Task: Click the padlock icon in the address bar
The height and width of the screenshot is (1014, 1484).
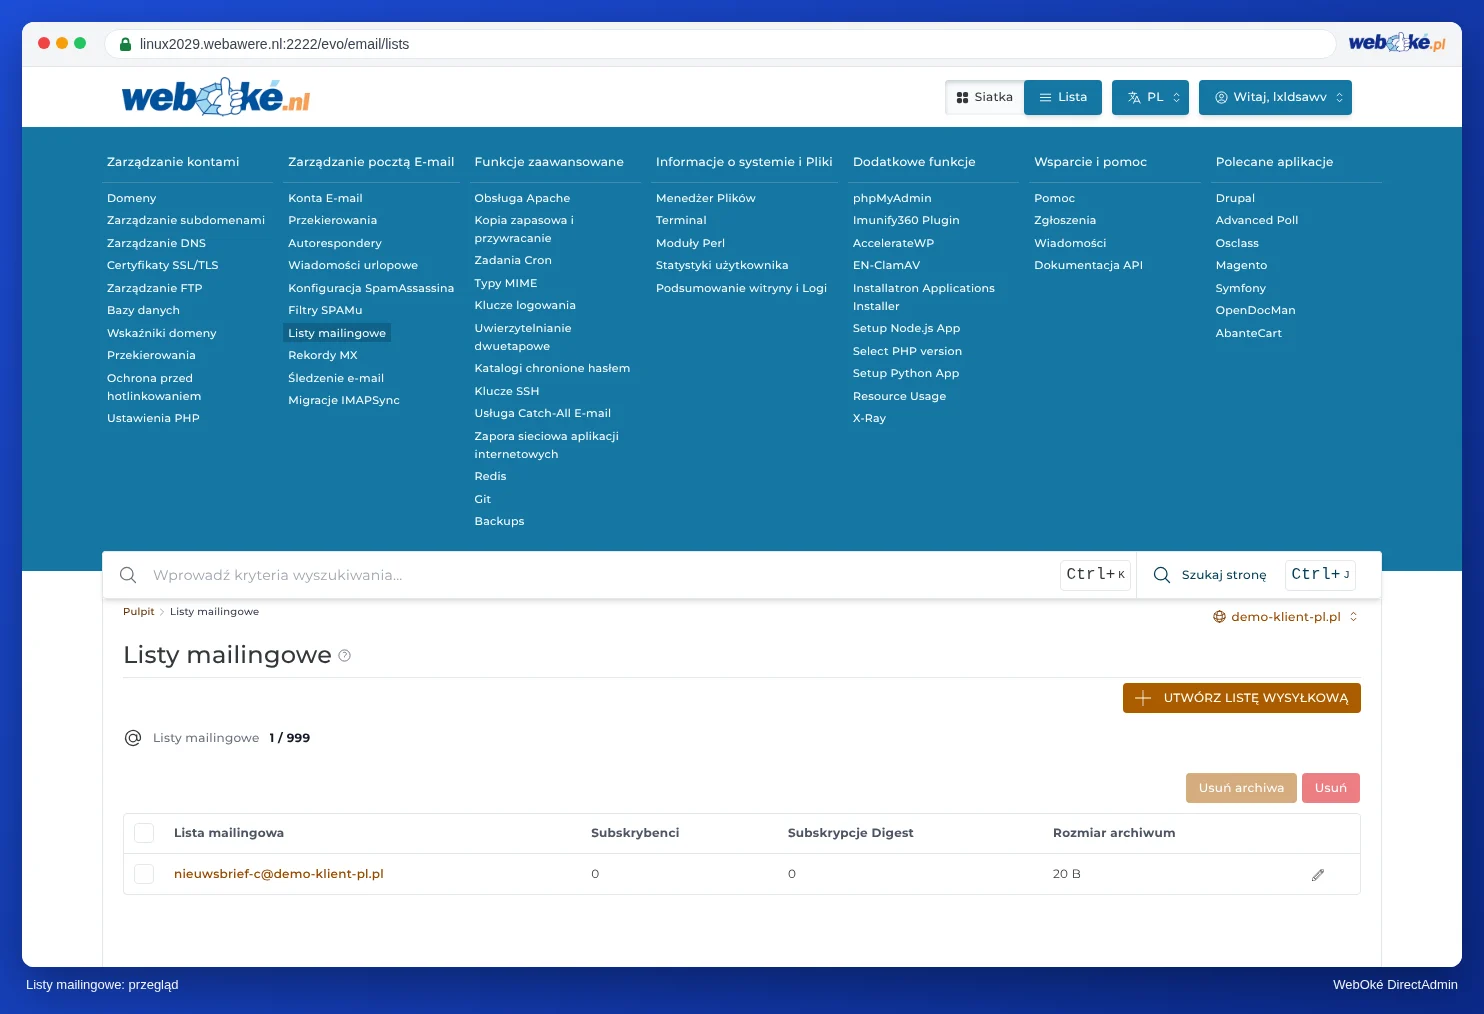Action: [126, 44]
